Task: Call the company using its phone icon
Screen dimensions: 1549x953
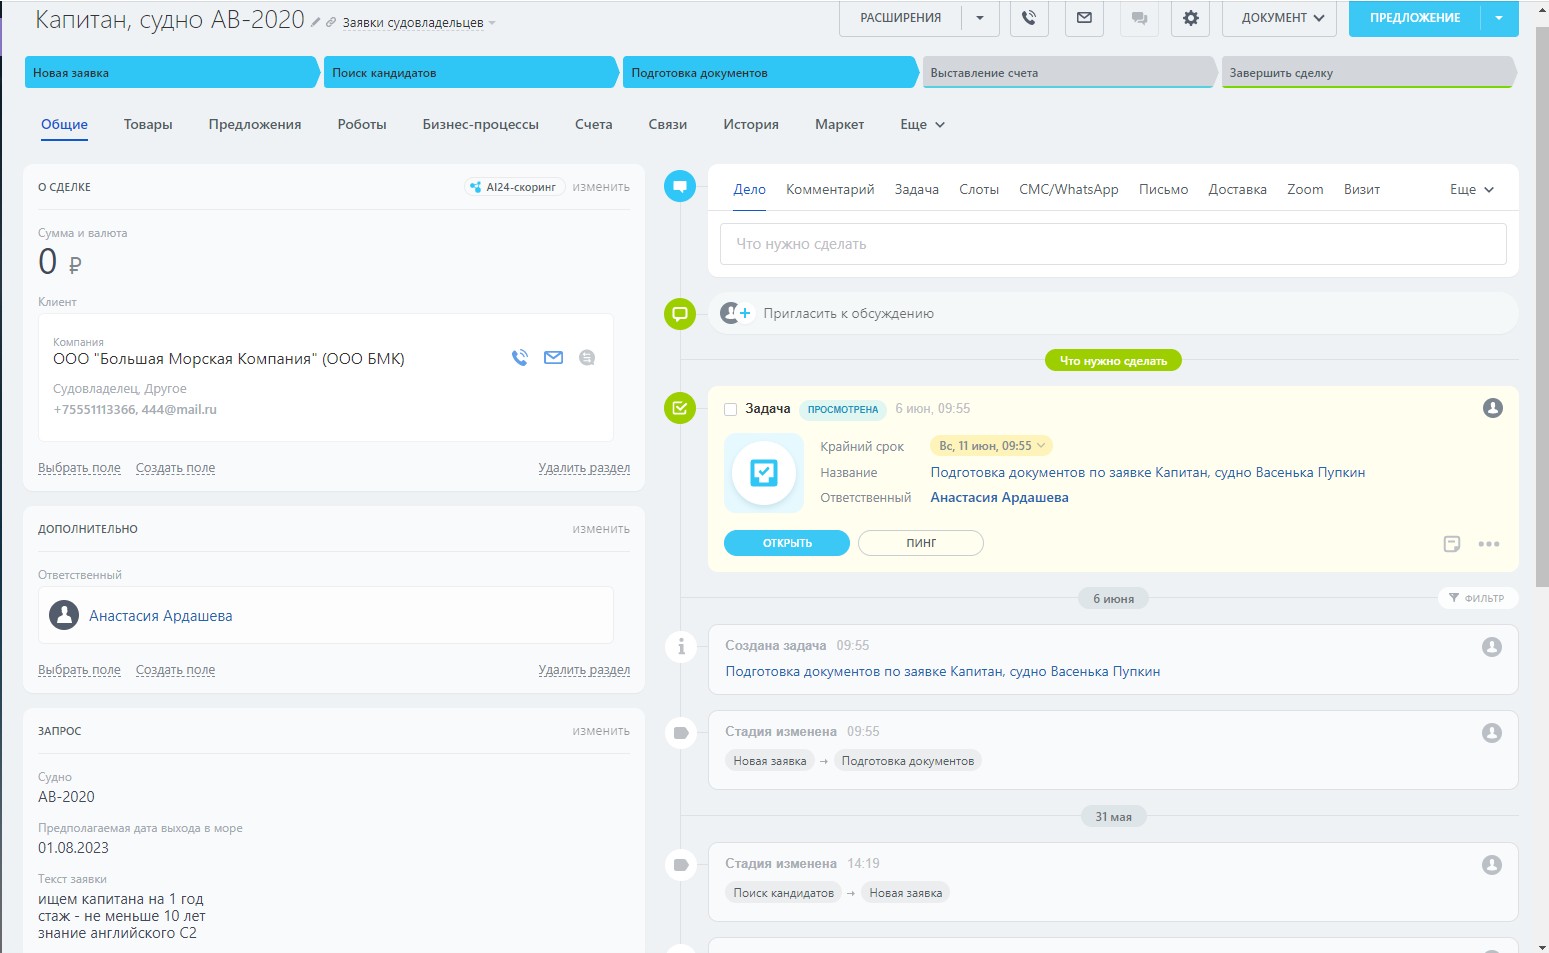Action: pyautogui.click(x=519, y=358)
